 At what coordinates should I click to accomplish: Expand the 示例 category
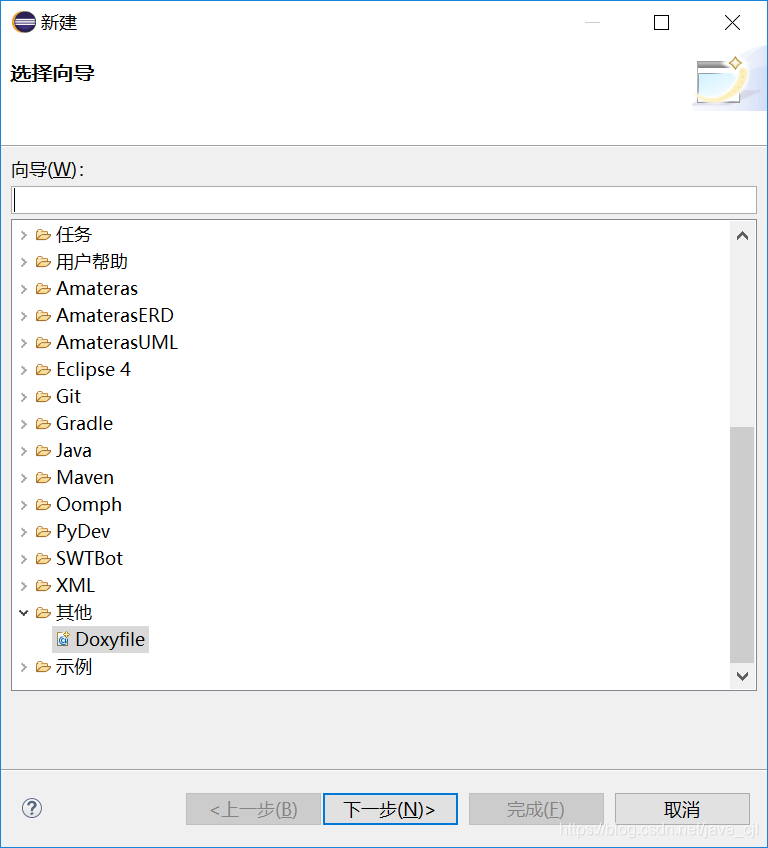point(23,667)
